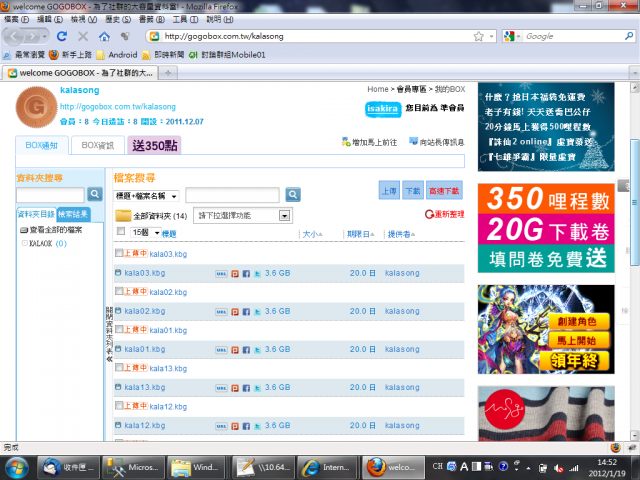Open the Windows Start orb
The width and height of the screenshot is (640, 480).
click(x=16, y=467)
